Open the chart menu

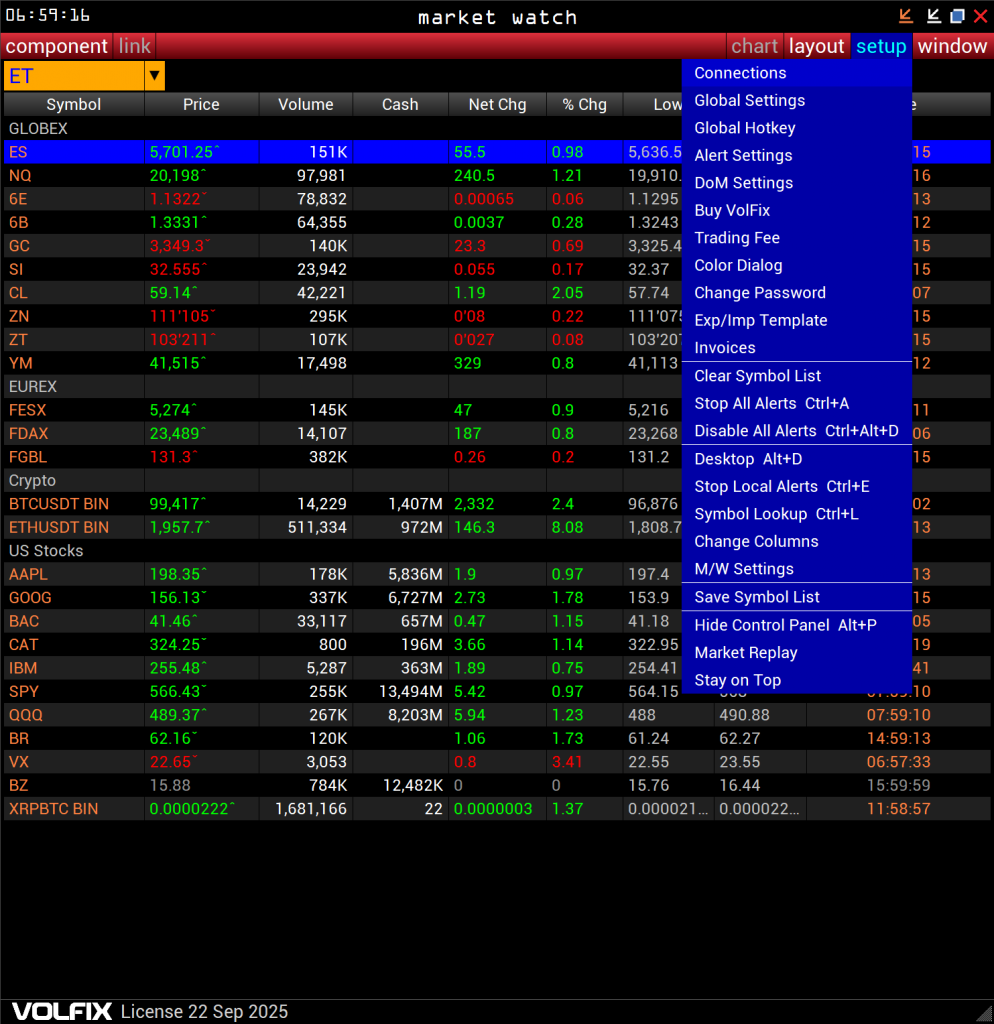click(x=754, y=46)
